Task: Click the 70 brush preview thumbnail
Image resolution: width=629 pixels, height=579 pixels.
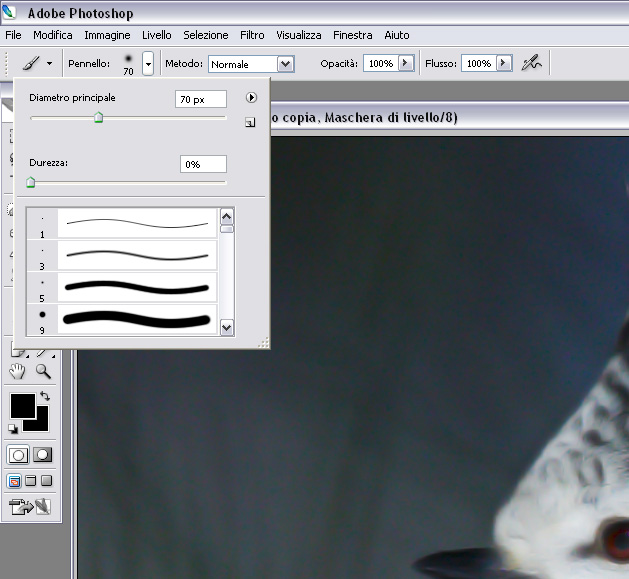Action: tap(128, 63)
